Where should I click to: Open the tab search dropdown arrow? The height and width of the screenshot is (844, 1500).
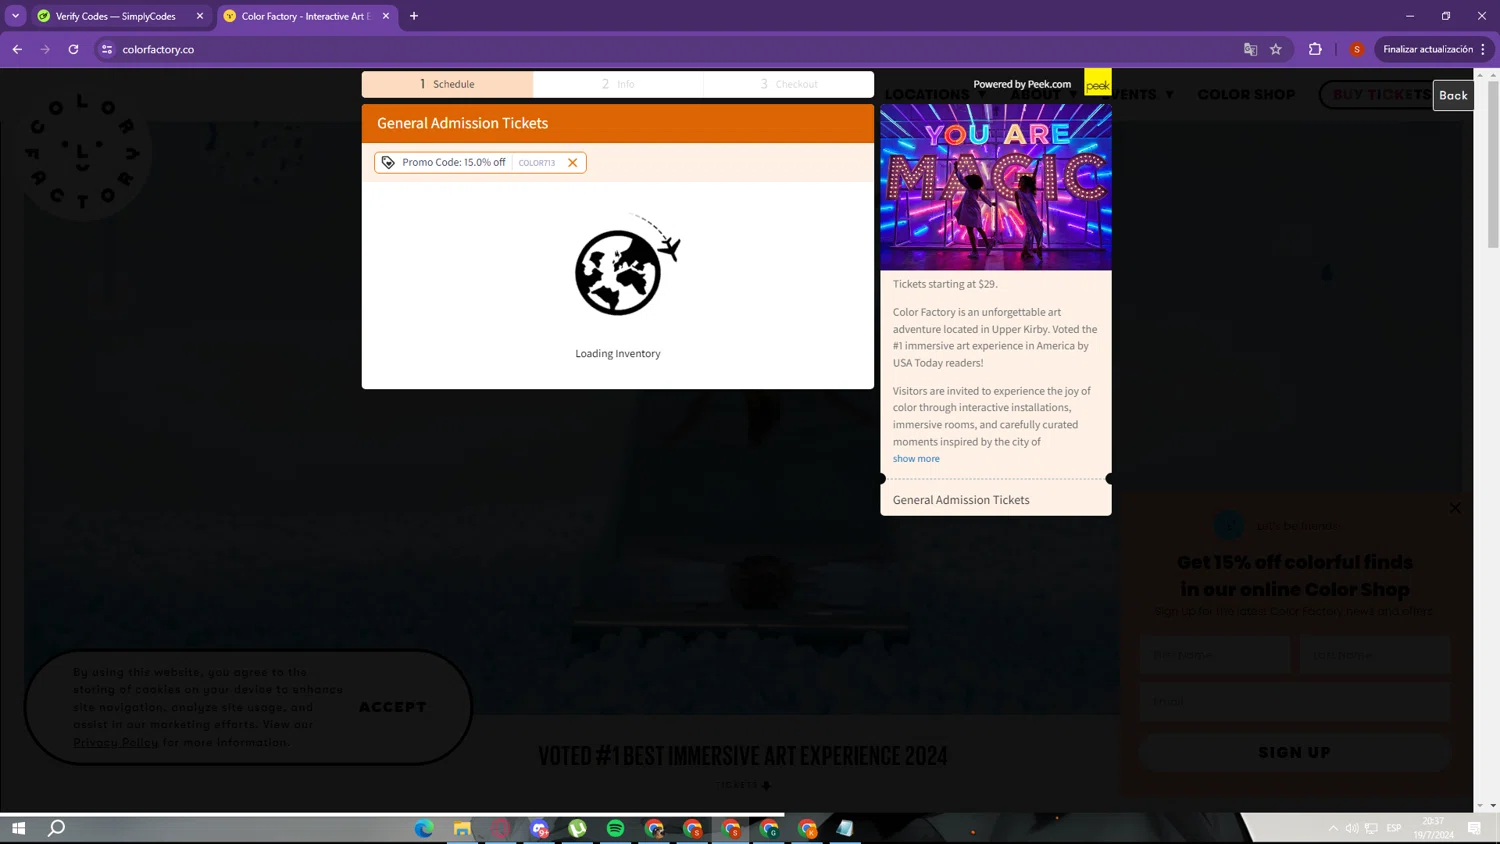click(x=15, y=16)
